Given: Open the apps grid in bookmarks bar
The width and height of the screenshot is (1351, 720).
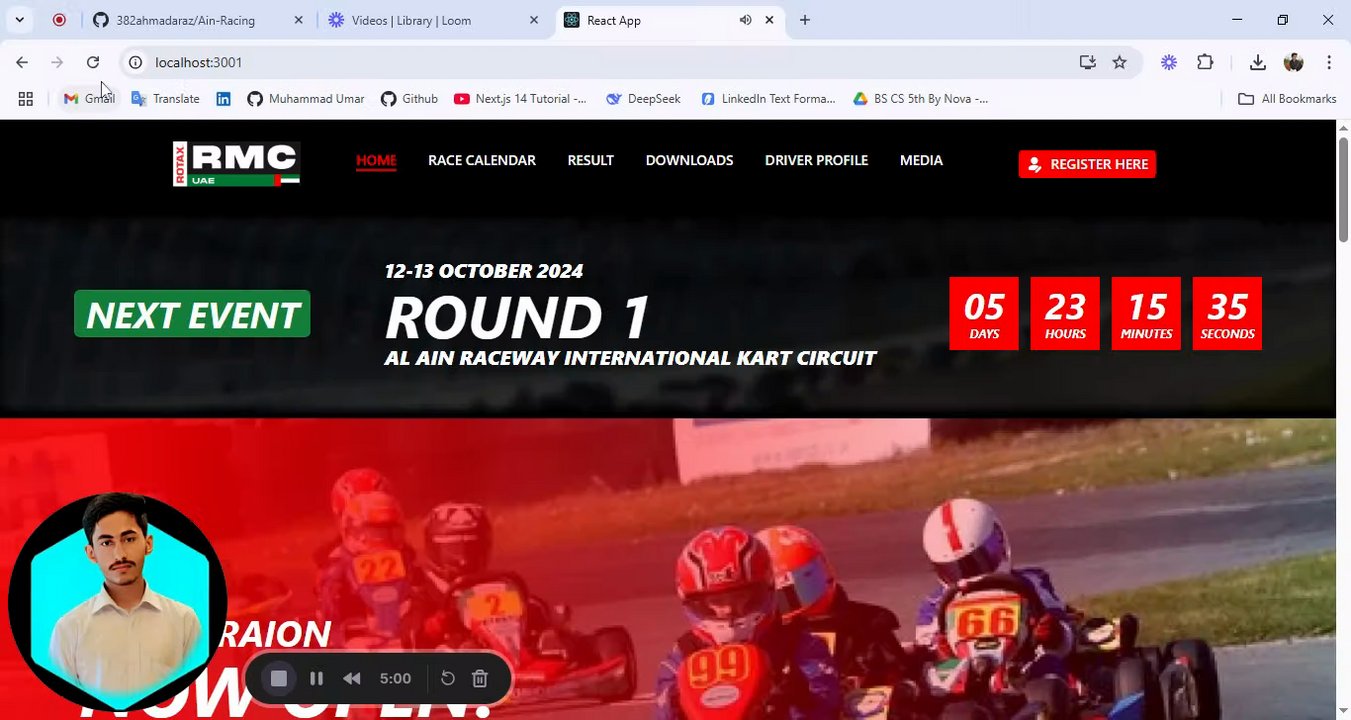Looking at the screenshot, I should [26, 99].
